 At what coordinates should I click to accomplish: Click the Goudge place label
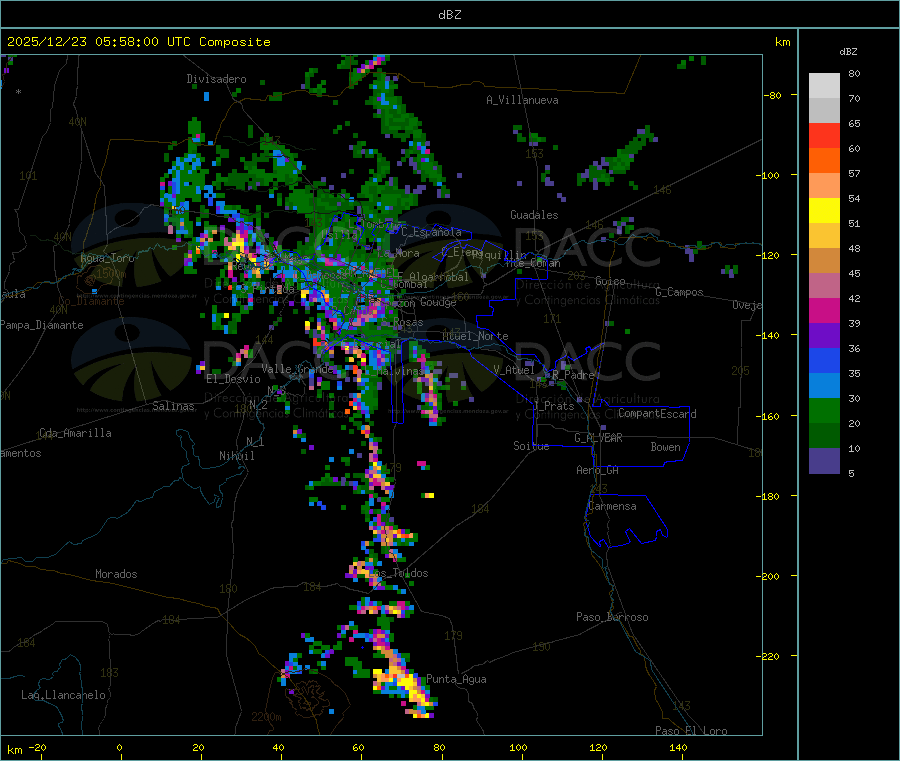pyautogui.click(x=438, y=302)
